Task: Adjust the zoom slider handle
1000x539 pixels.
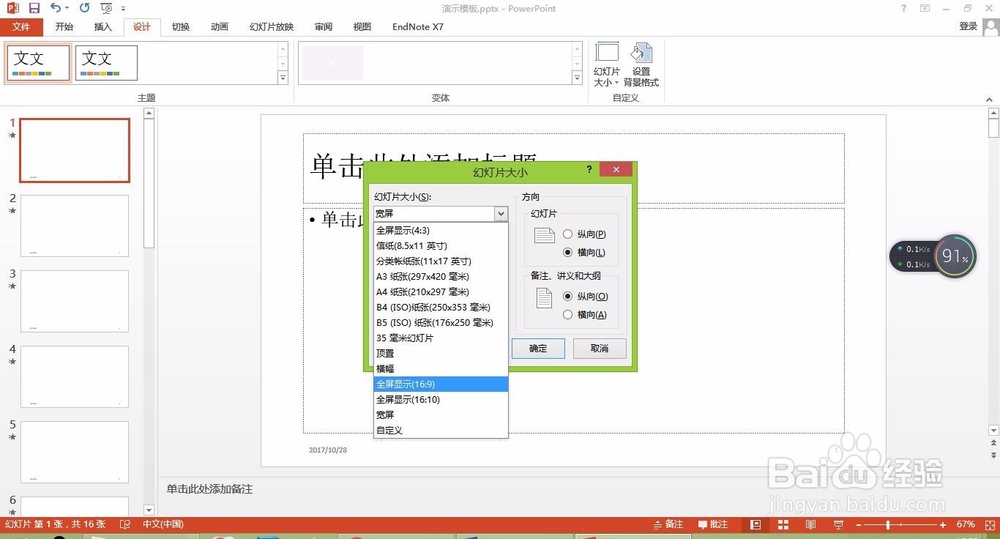Action: 888,524
